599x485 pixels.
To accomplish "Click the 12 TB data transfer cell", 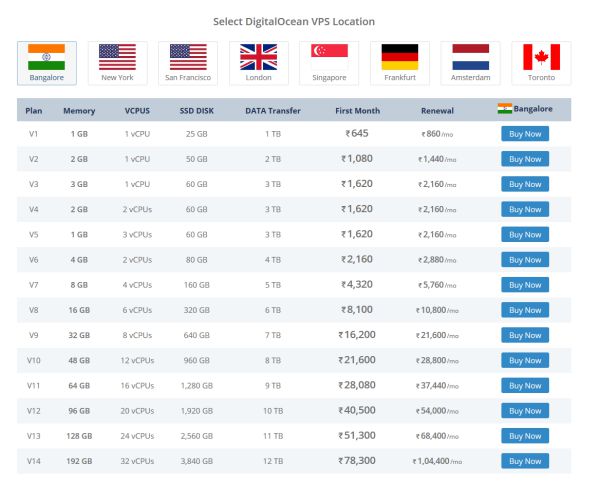I will pos(273,462).
